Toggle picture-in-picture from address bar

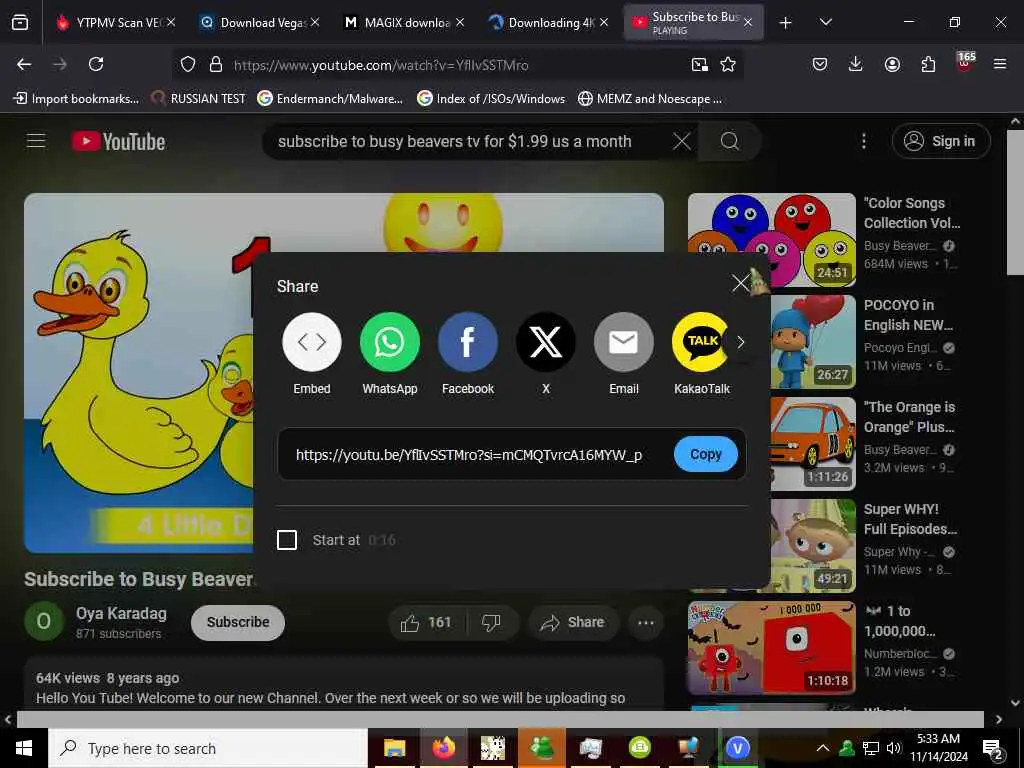(x=699, y=64)
